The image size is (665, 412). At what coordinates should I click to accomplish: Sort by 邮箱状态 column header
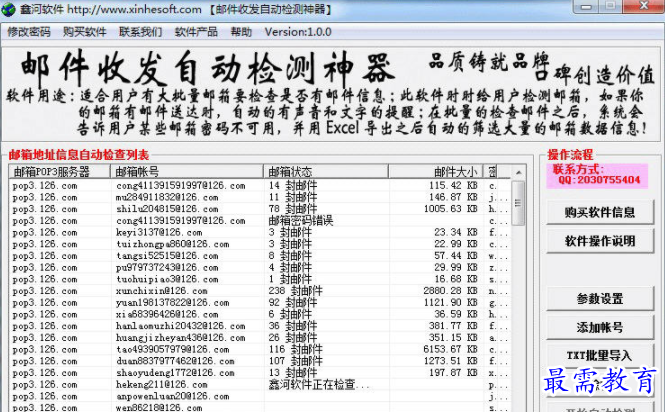pos(325,171)
